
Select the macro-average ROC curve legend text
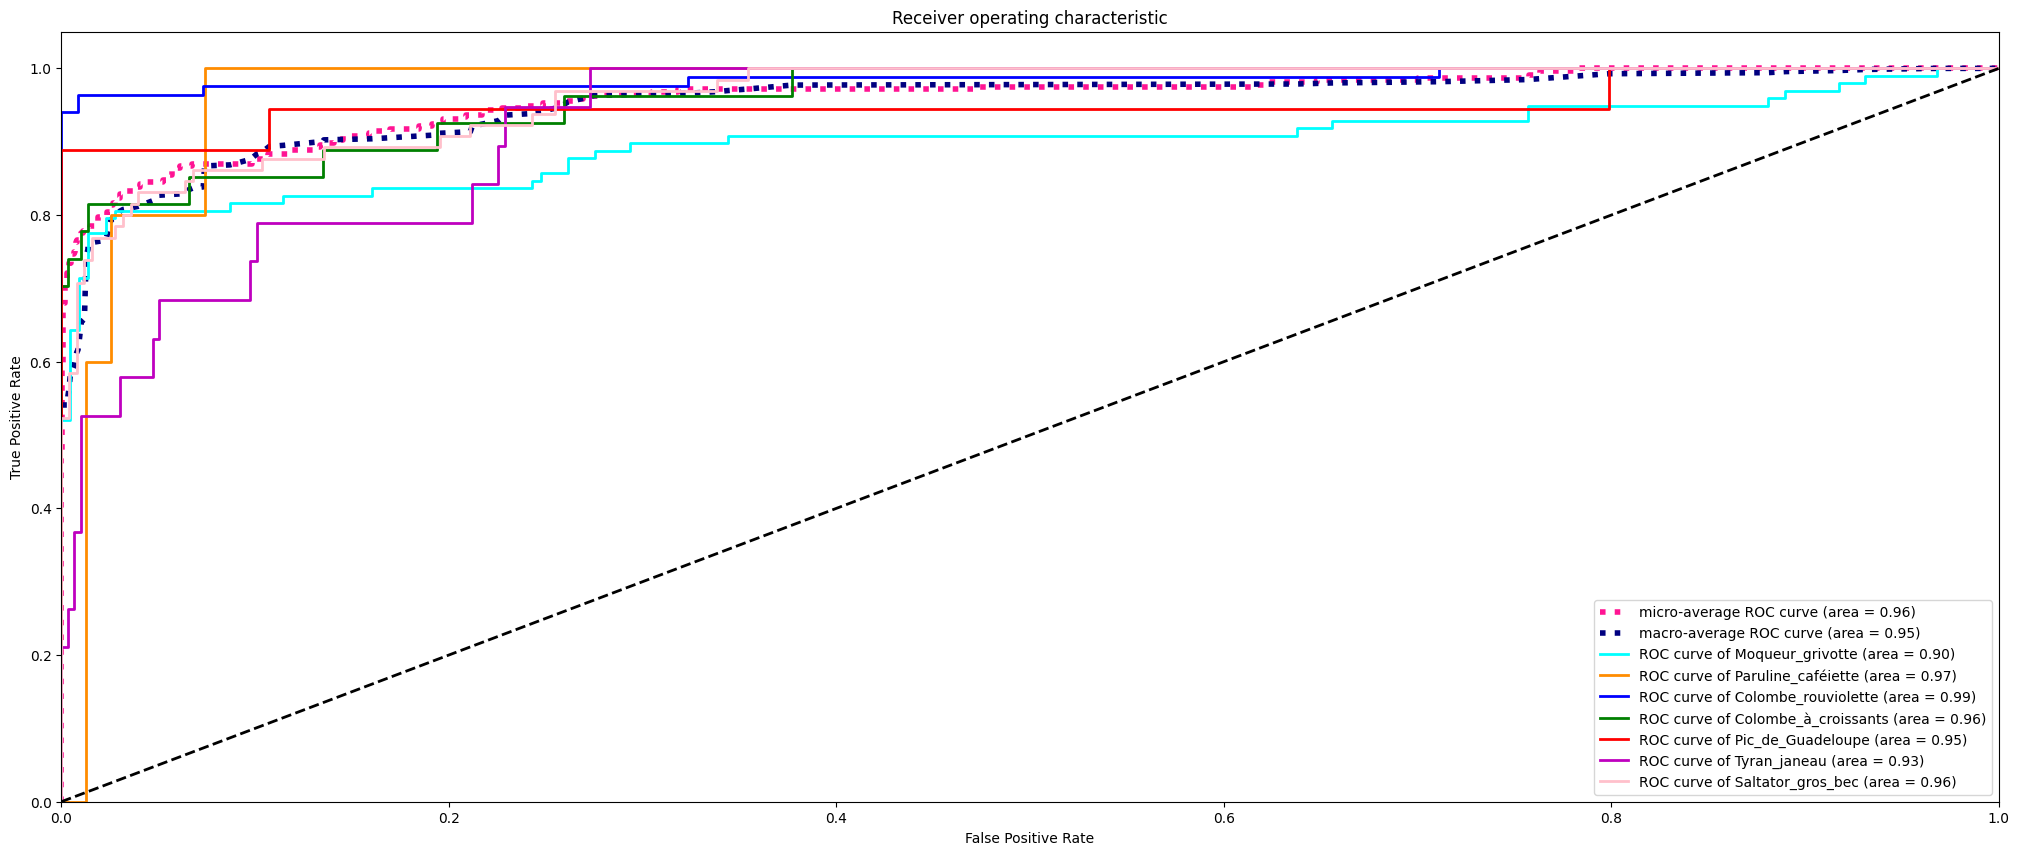tap(1779, 634)
